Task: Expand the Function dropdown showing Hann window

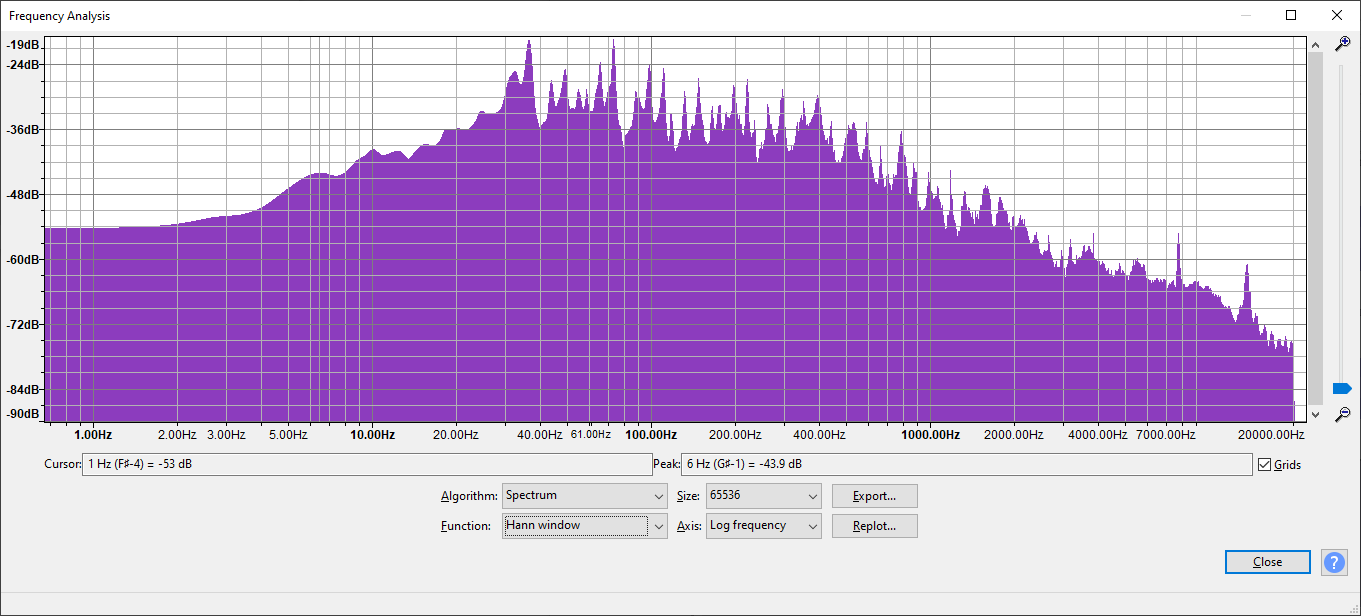Action: 584,526
